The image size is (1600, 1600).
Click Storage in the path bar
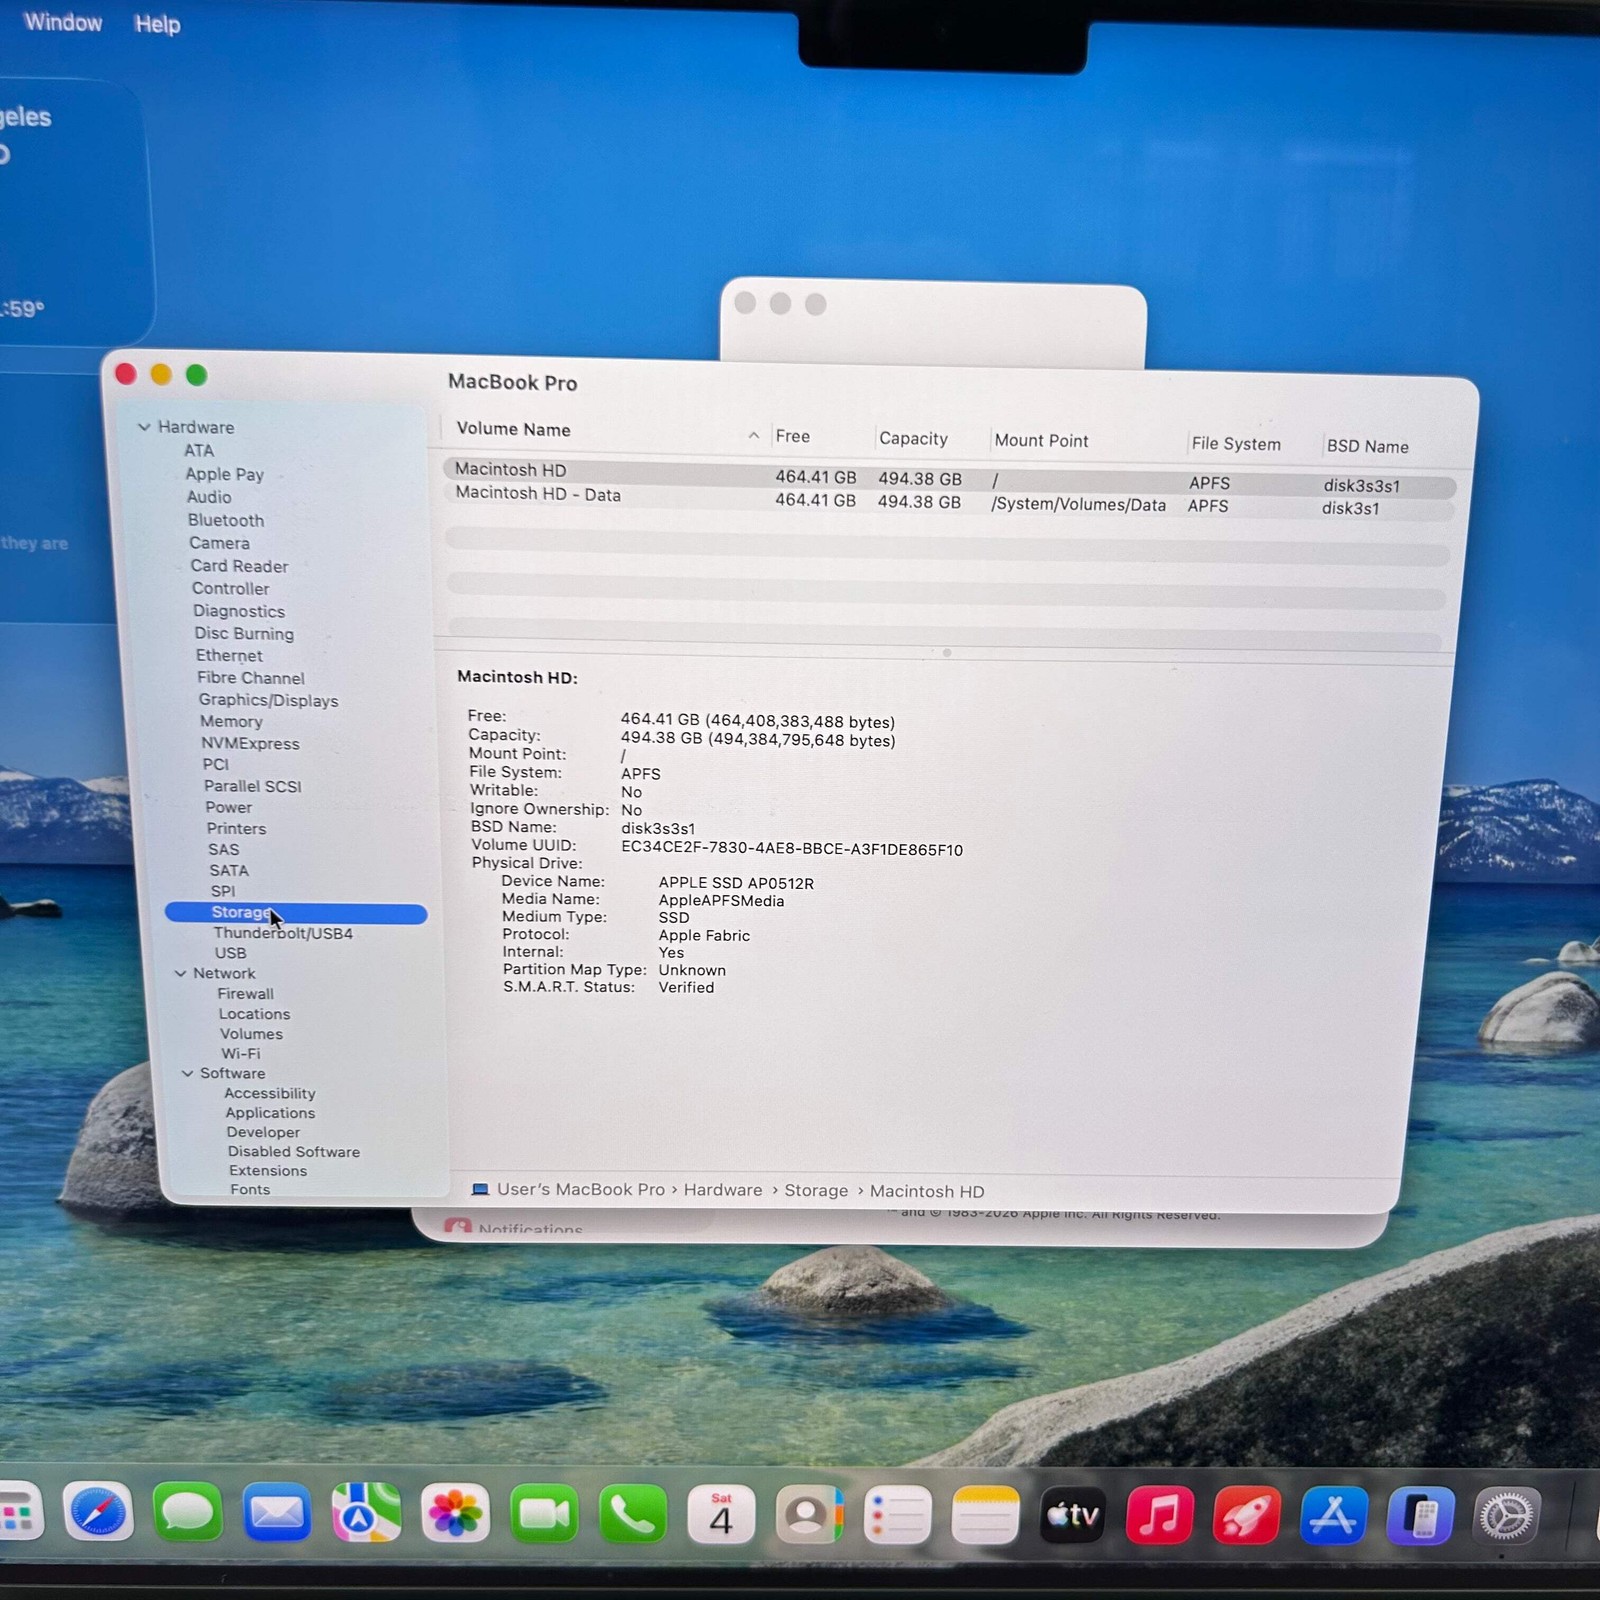(x=816, y=1190)
